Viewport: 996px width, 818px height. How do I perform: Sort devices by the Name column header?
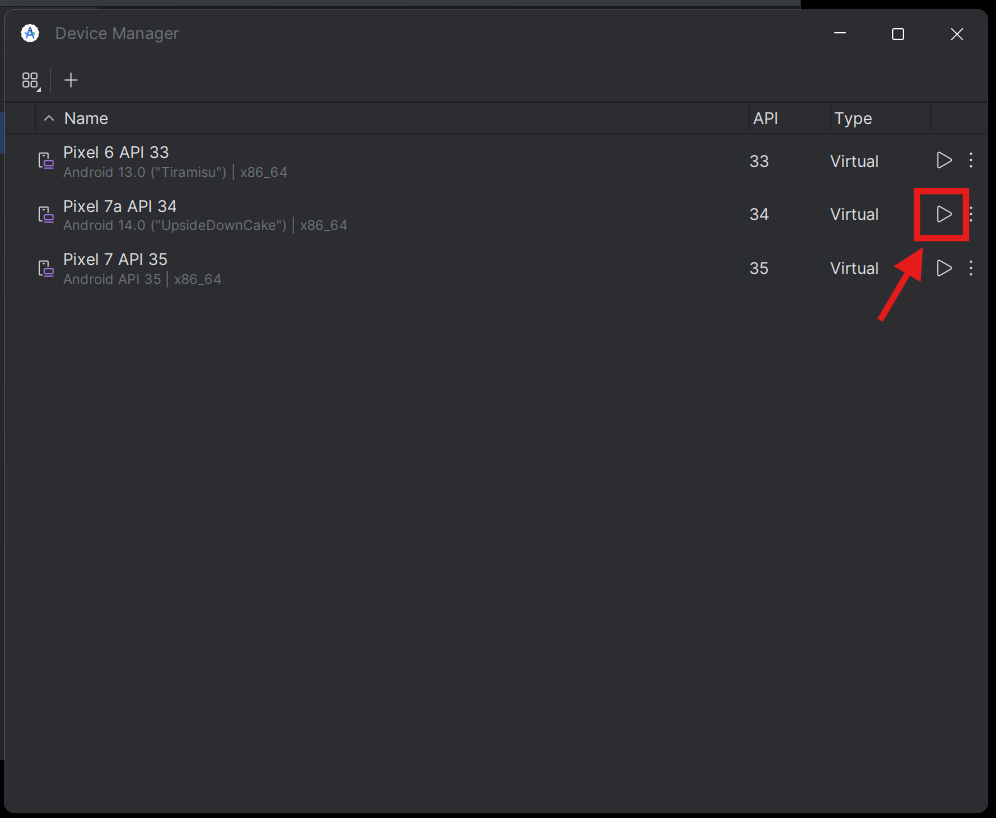(86, 118)
